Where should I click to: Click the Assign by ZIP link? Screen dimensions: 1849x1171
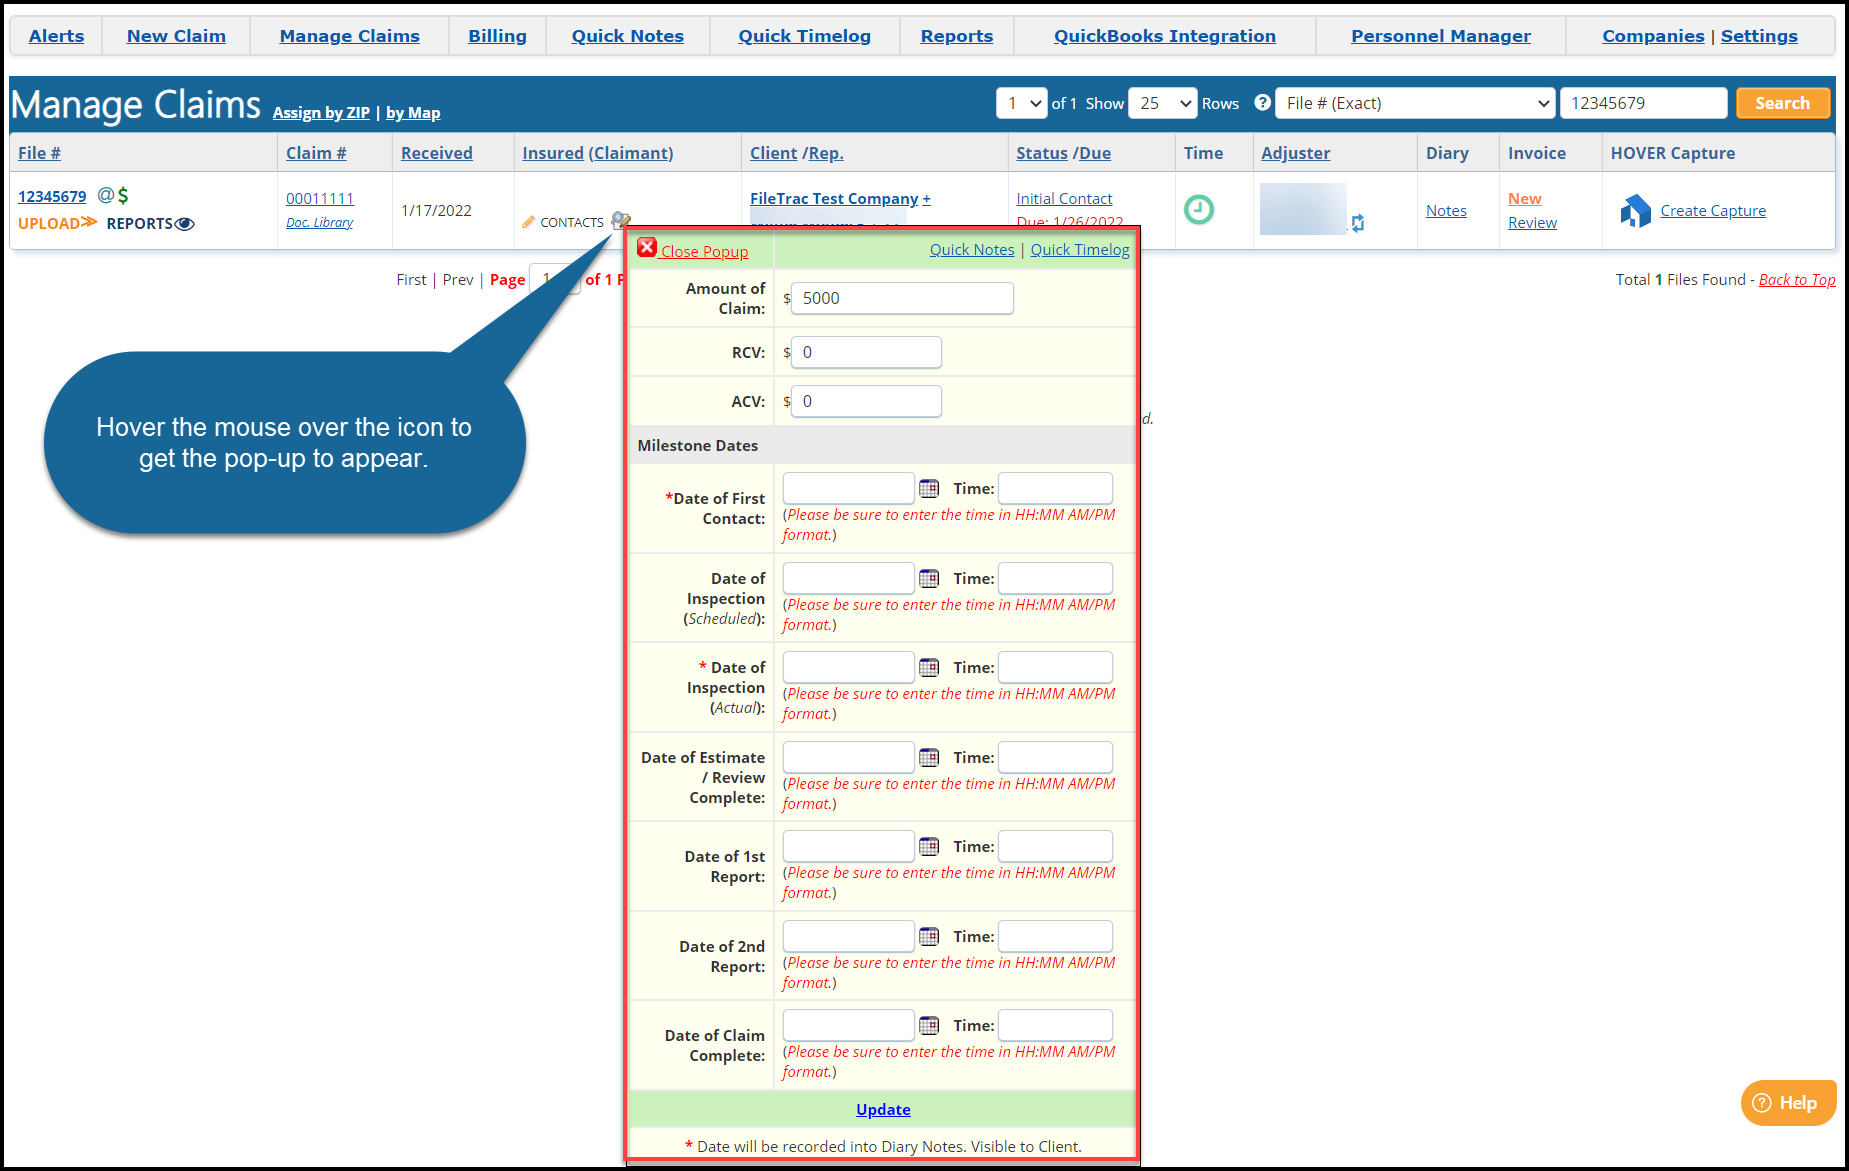pos(321,112)
